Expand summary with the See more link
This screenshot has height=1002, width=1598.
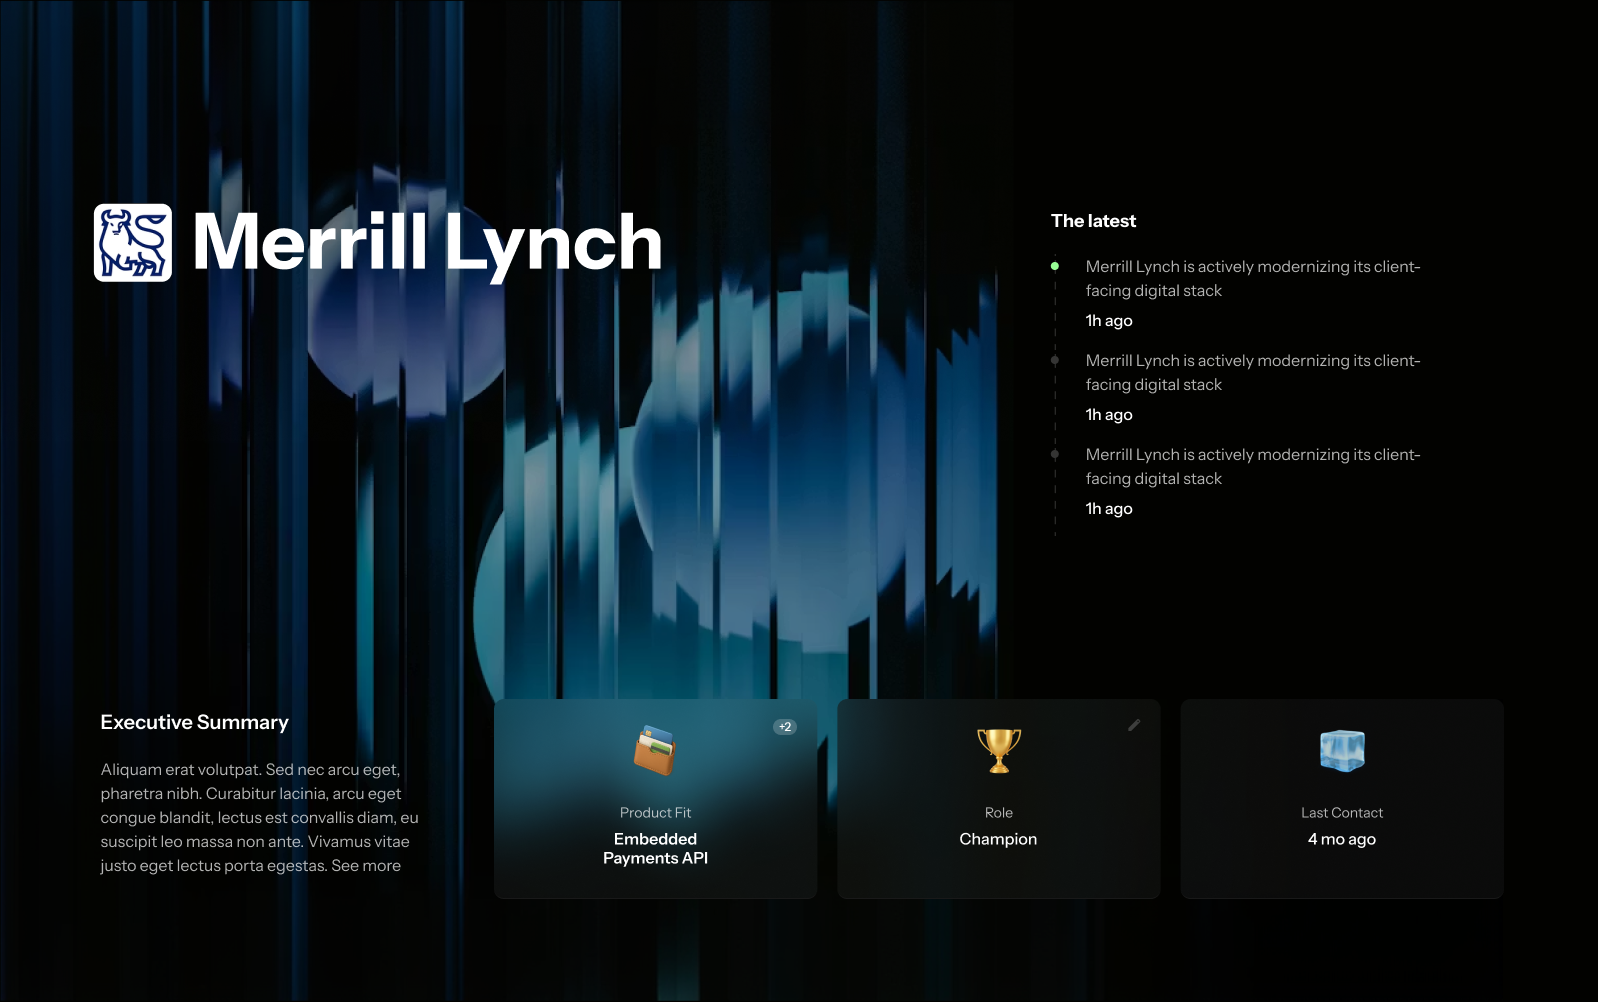point(366,866)
